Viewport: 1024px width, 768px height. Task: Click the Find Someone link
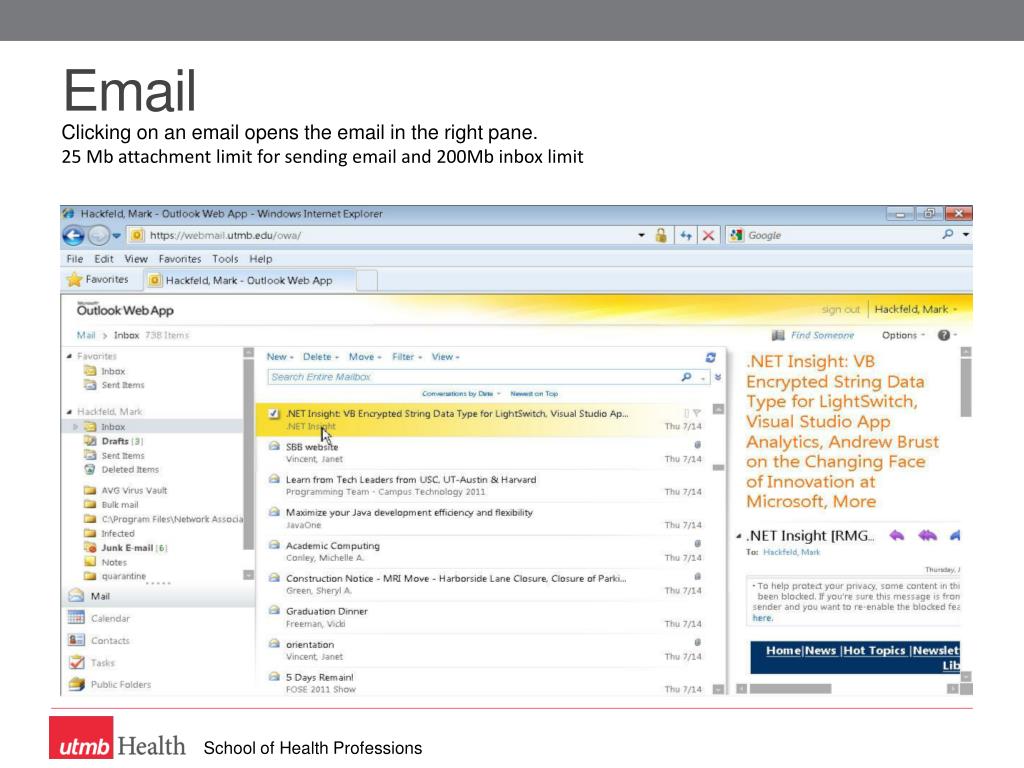click(x=822, y=335)
